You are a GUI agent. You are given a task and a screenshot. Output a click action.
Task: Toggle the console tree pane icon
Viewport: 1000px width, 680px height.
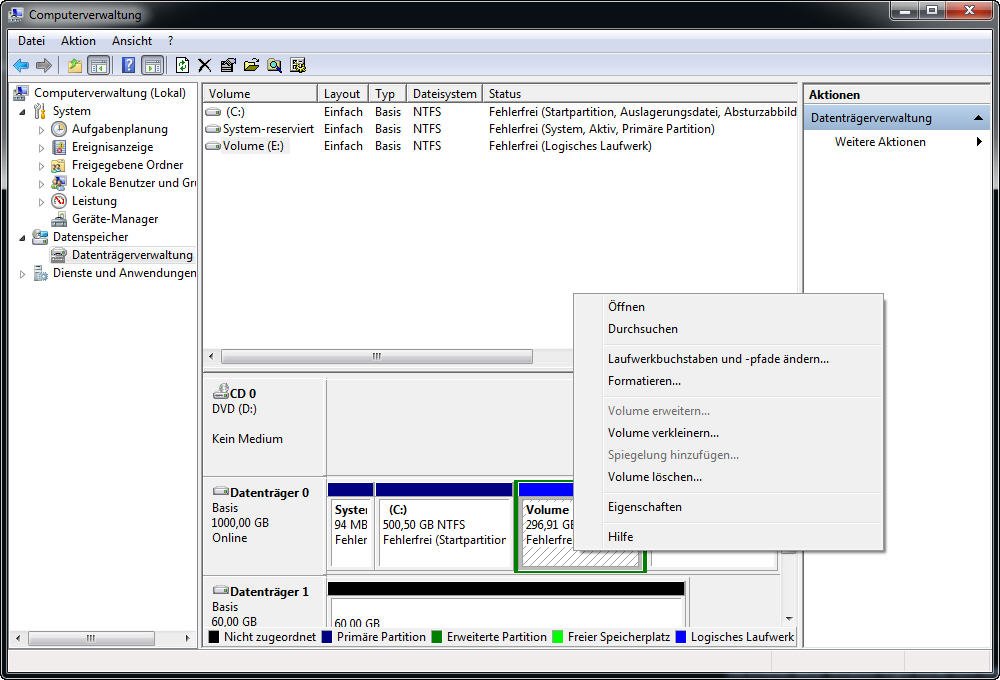coord(99,65)
